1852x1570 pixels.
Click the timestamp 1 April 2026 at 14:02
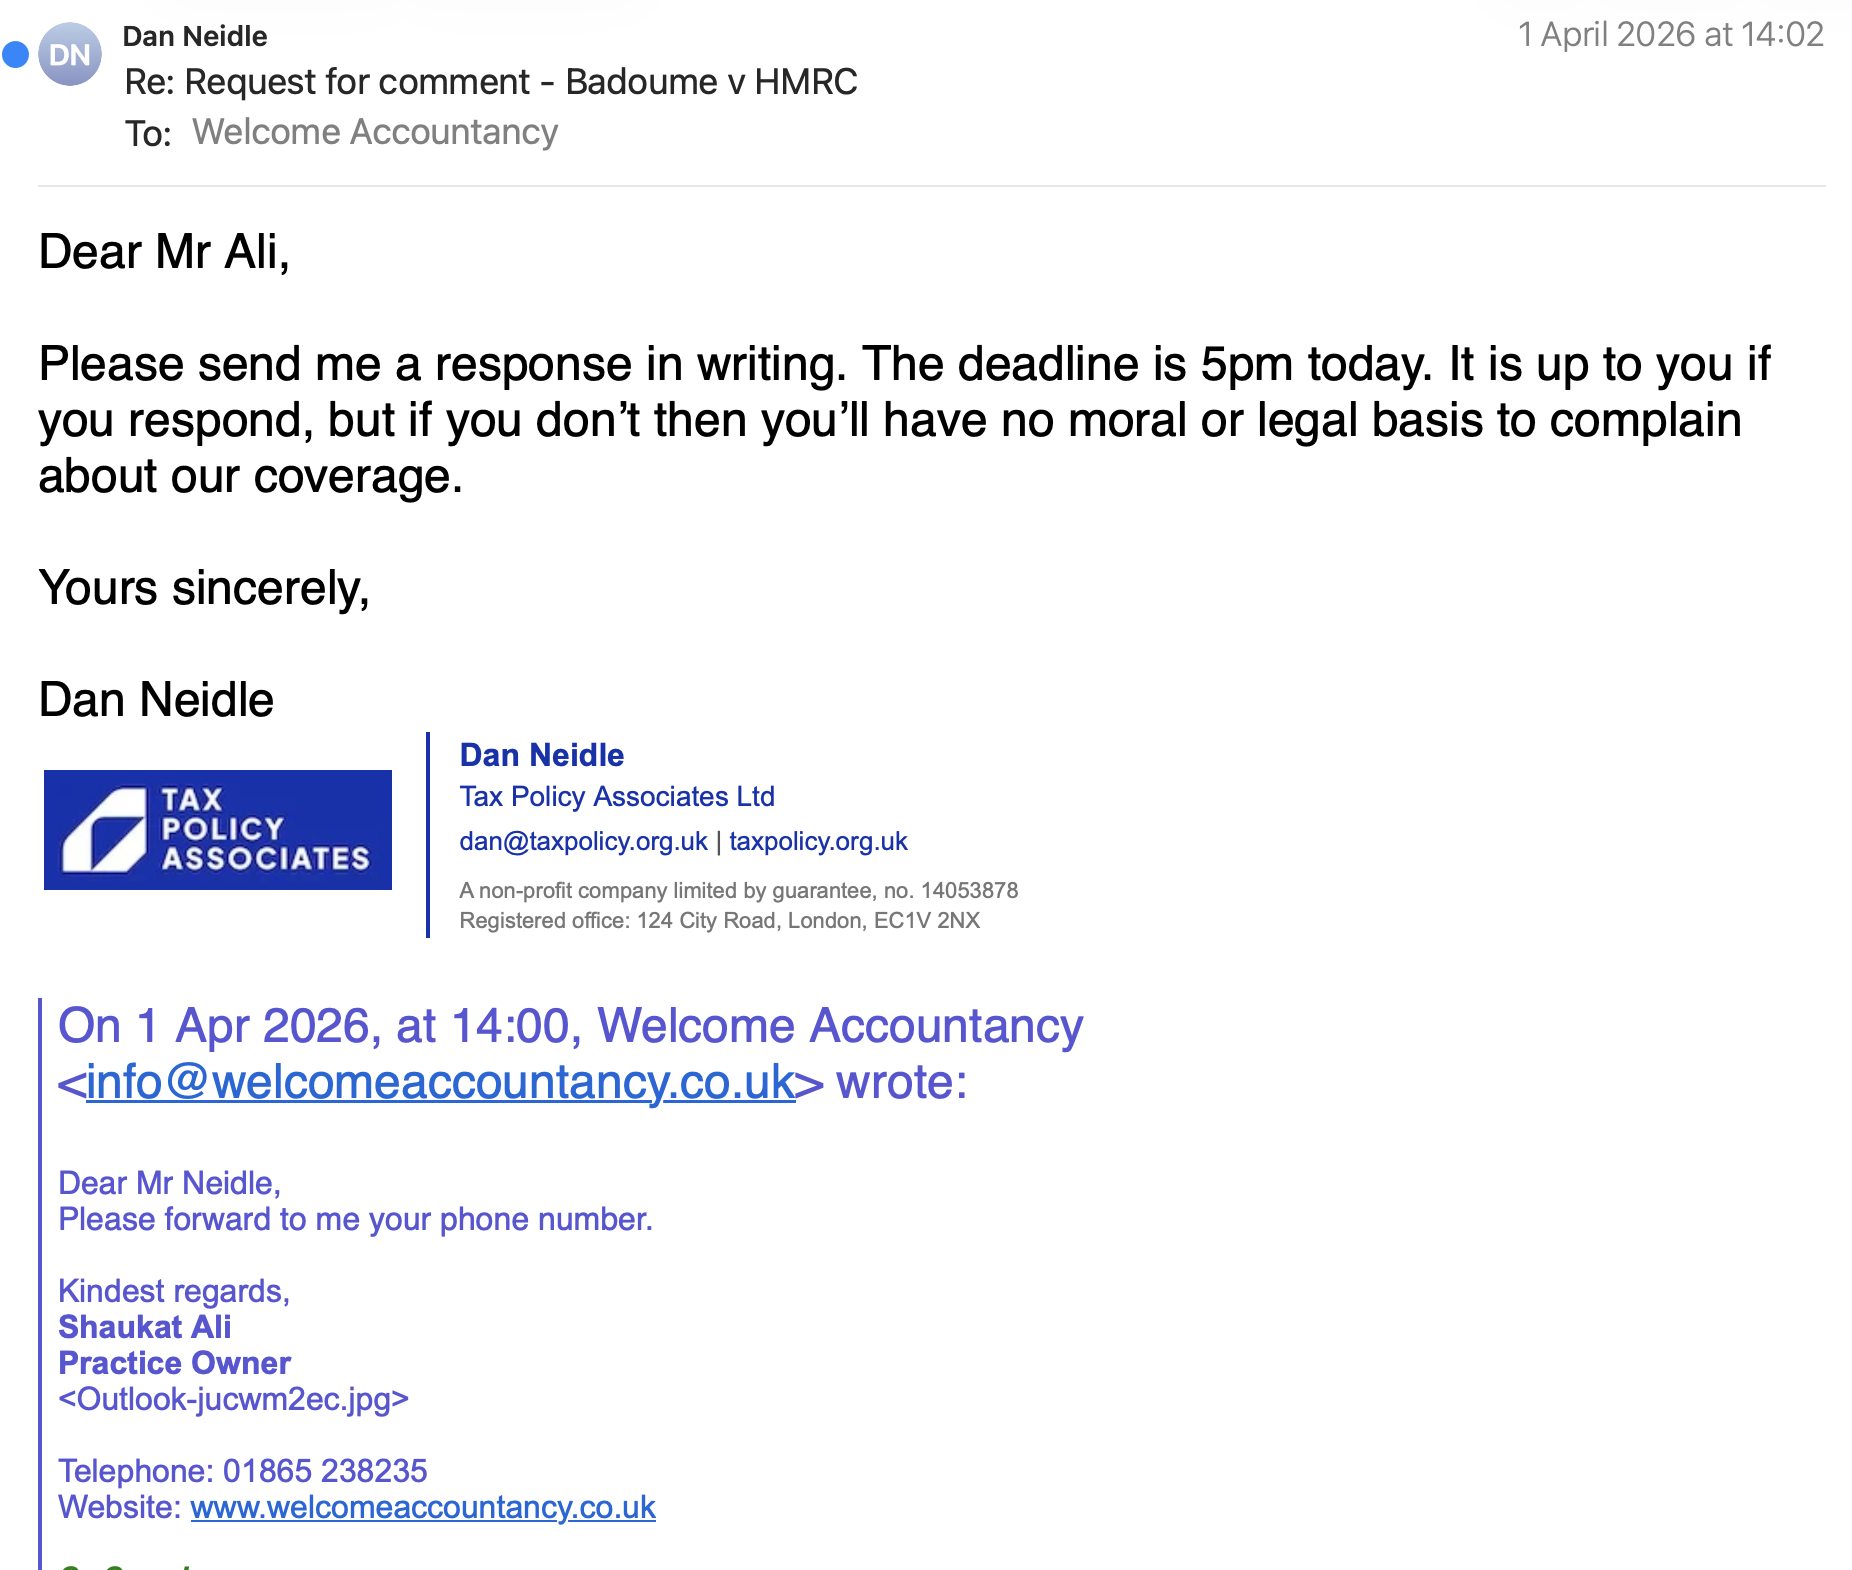point(1669,33)
